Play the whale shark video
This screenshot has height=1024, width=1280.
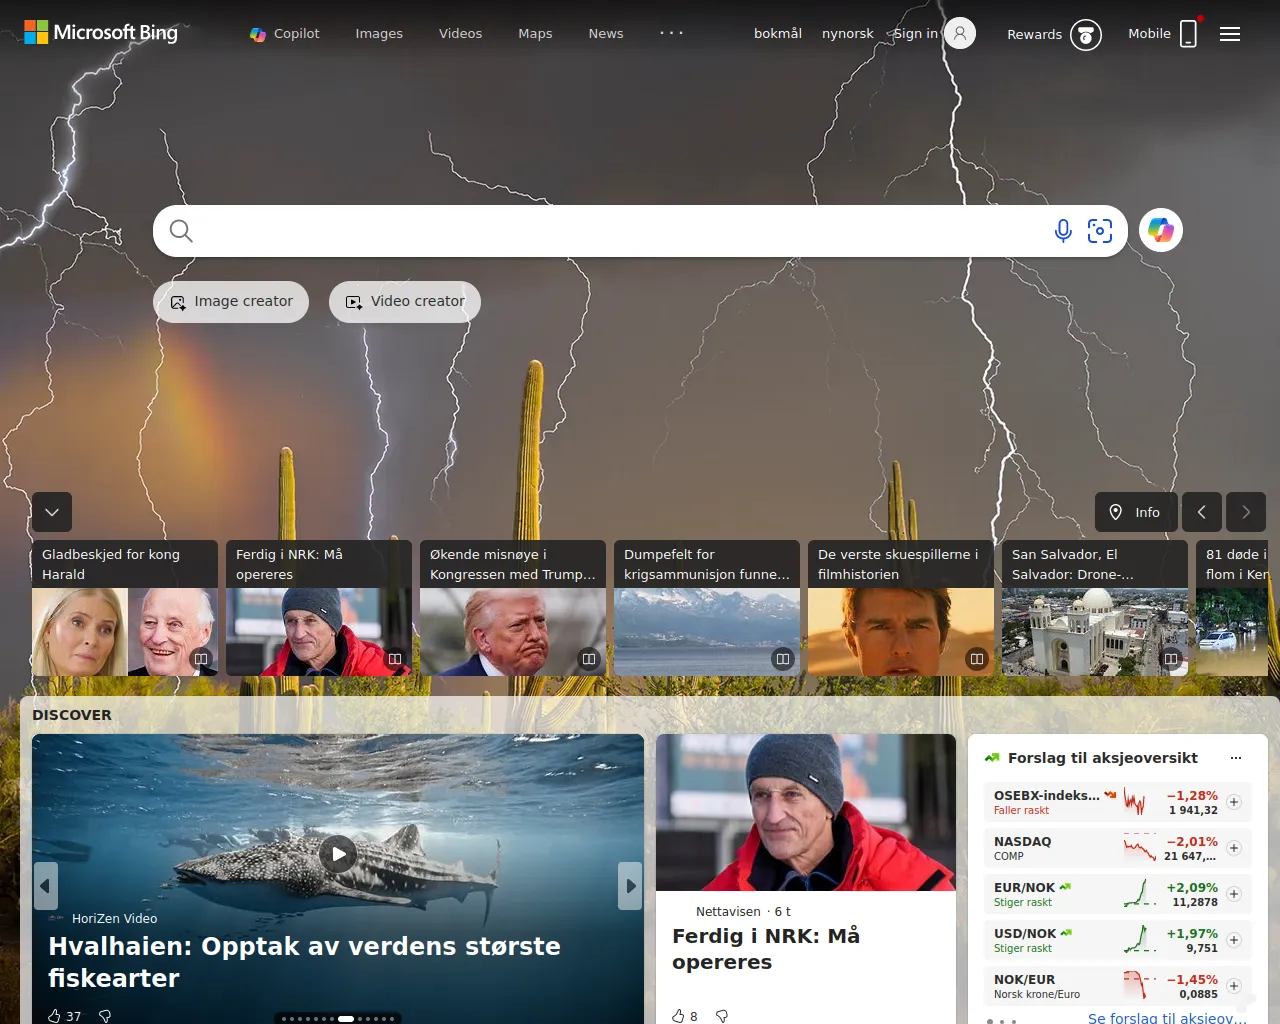338,854
